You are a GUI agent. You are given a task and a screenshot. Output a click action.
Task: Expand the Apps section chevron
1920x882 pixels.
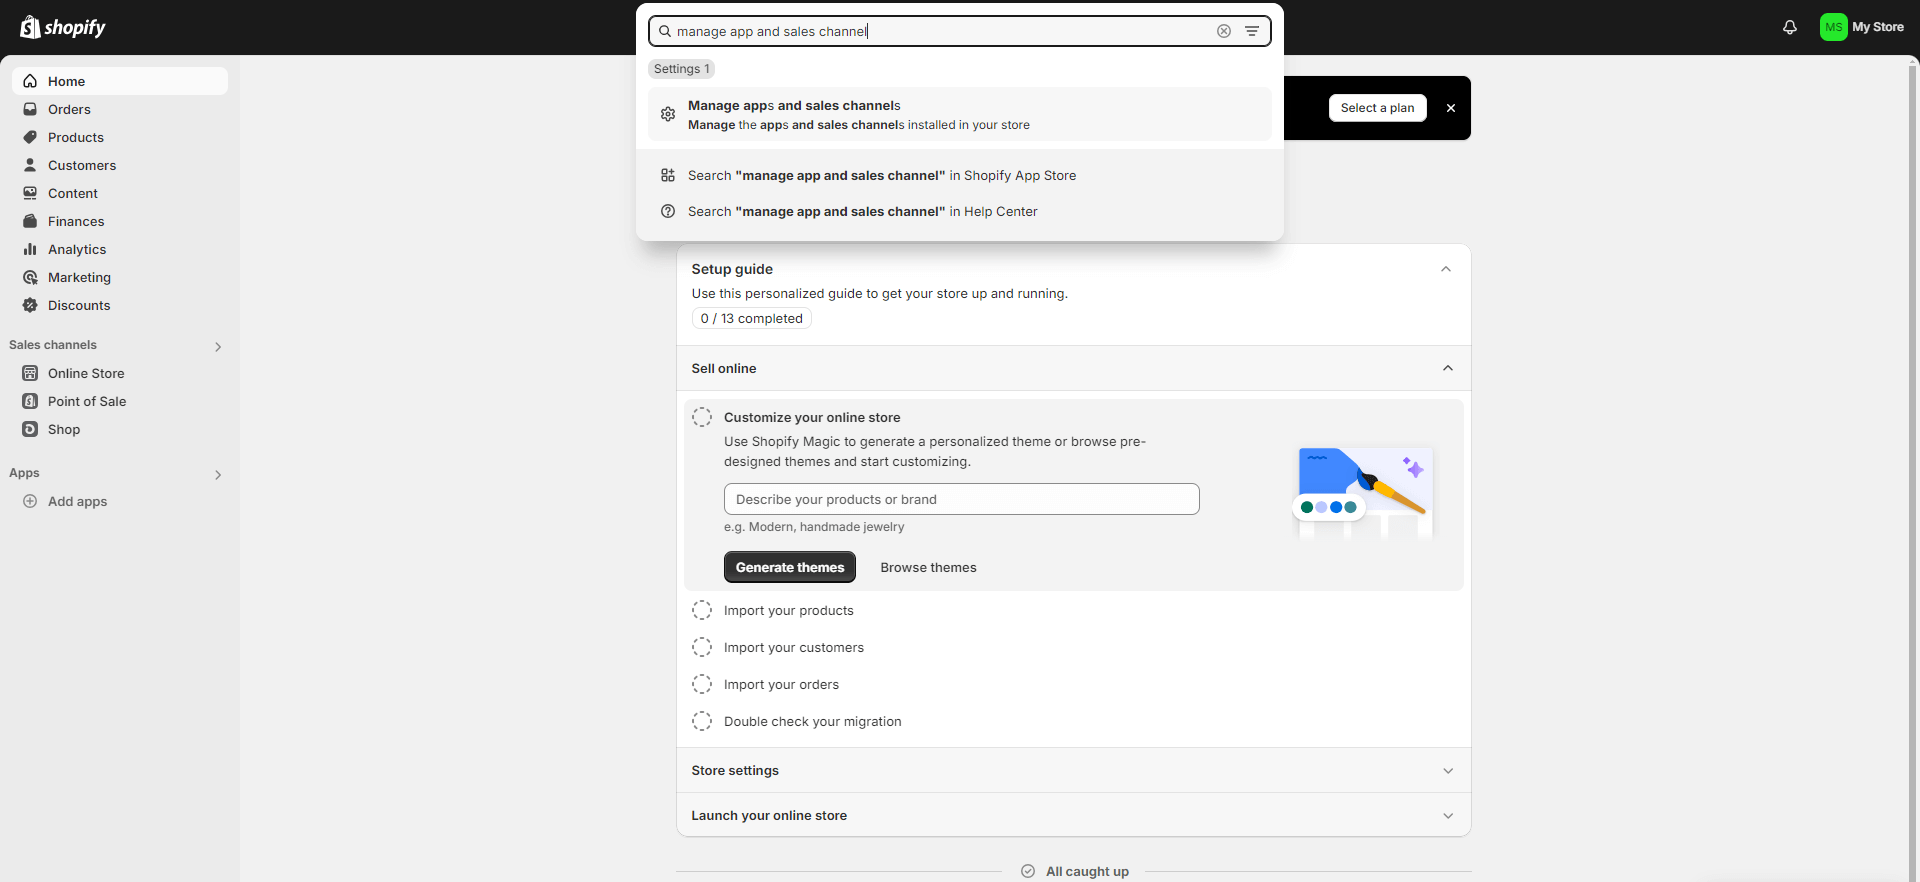[x=218, y=474]
